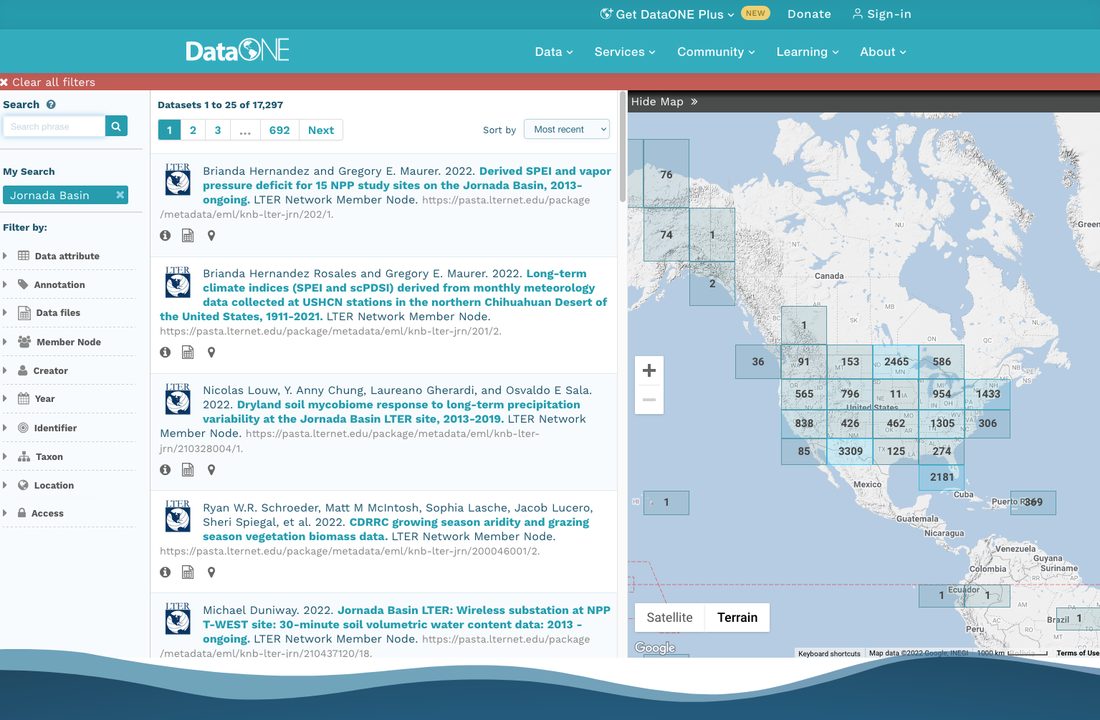Open the CDRRC growing season aridity dataset
Screen dimensions: 1100x720
pos(396,529)
